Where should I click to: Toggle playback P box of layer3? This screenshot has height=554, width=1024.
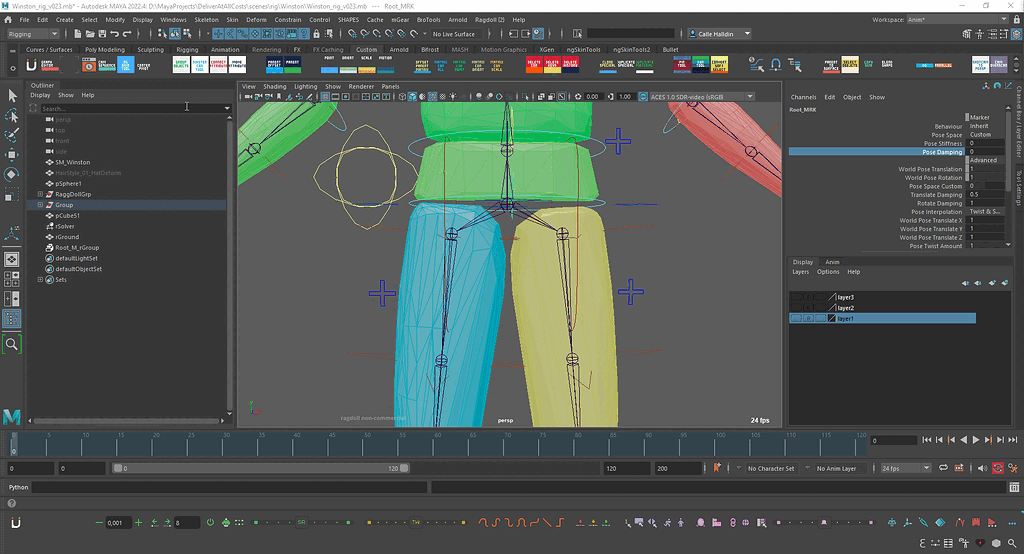pyautogui.click(x=808, y=297)
